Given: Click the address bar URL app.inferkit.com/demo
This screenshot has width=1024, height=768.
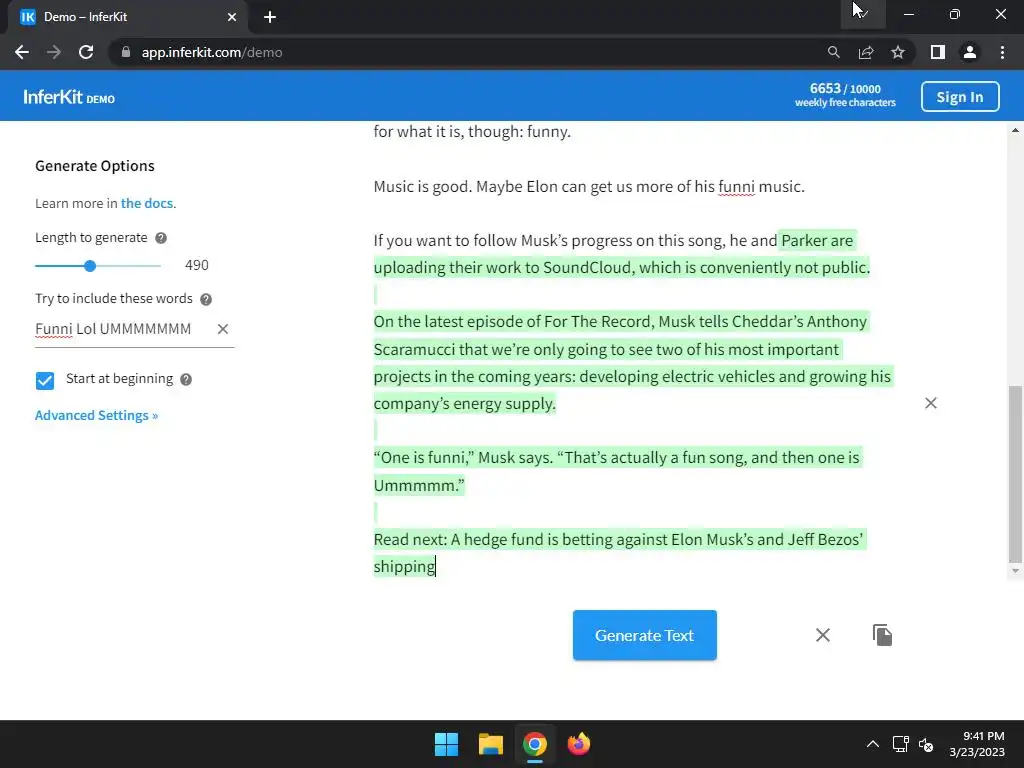Looking at the screenshot, I should pyautogui.click(x=212, y=52).
